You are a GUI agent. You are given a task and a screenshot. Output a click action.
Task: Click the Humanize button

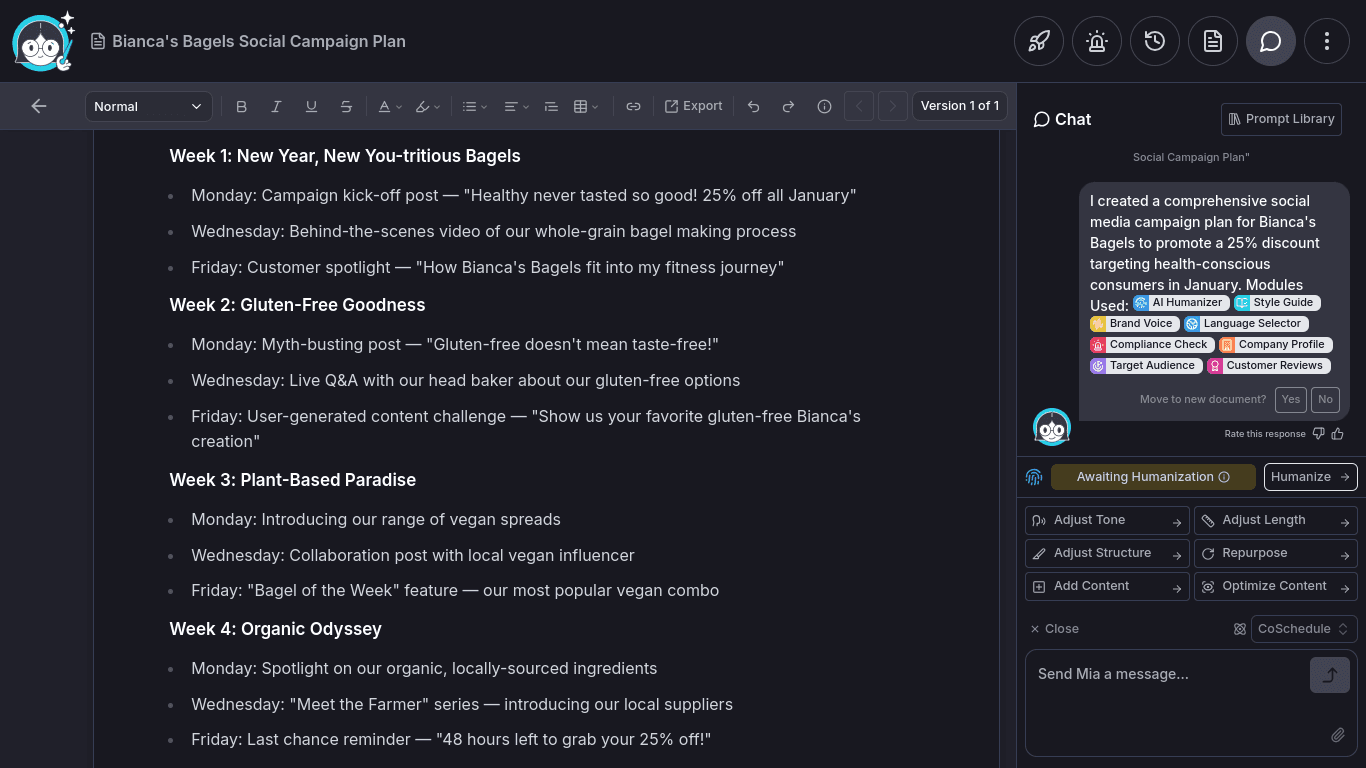click(1310, 476)
